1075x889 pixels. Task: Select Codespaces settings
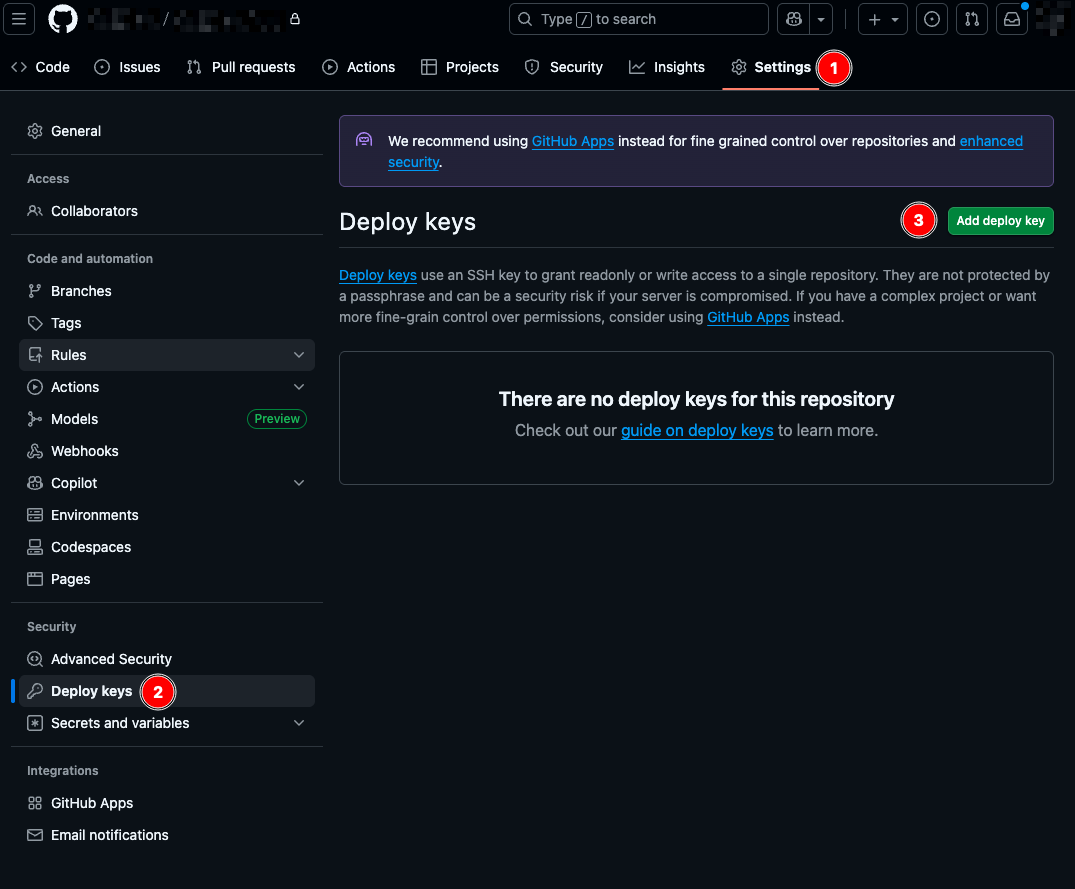click(x=91, y=547)
